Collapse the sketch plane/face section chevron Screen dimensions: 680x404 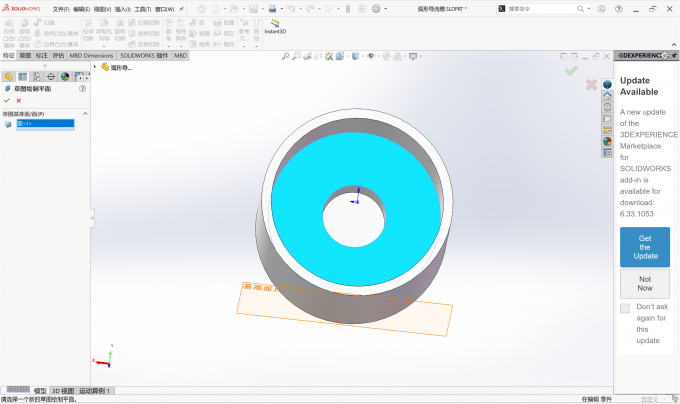pos(85,114)
